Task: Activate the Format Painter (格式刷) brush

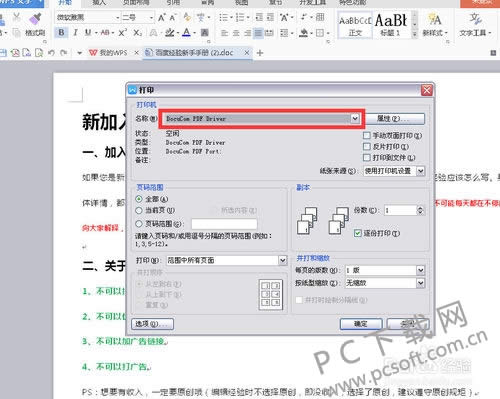Action: click(x=35, y=25)
